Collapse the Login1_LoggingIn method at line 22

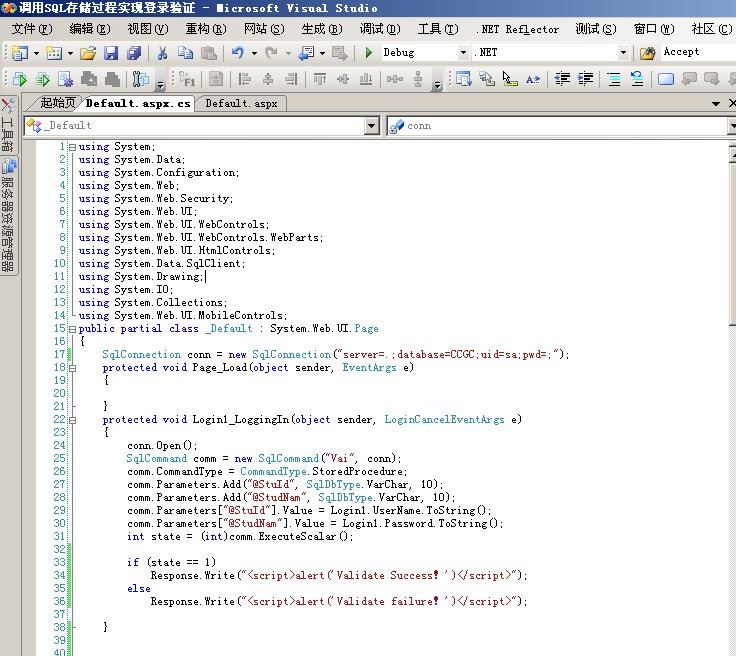tap(72, 420)
